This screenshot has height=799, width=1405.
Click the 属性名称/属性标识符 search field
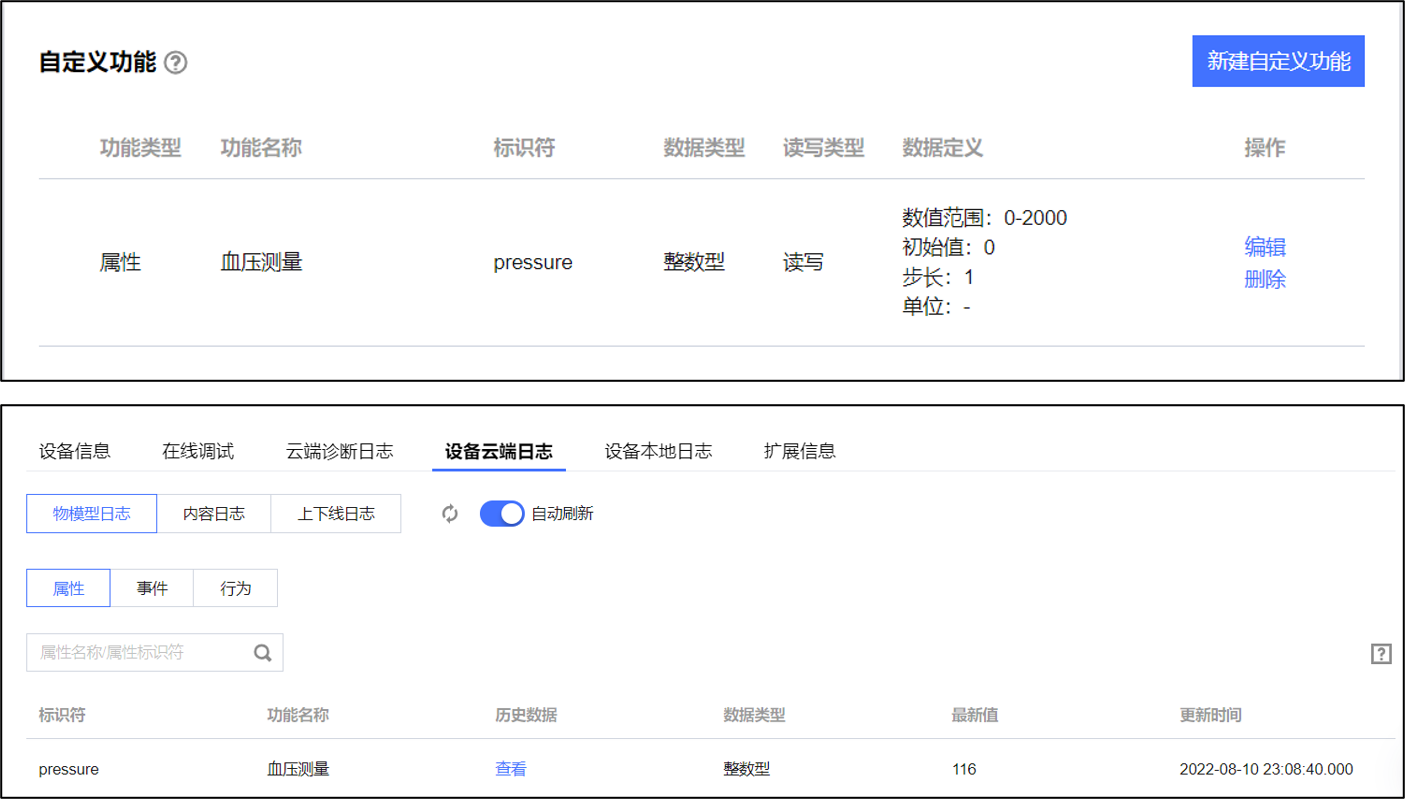click(x=155, y=652)
